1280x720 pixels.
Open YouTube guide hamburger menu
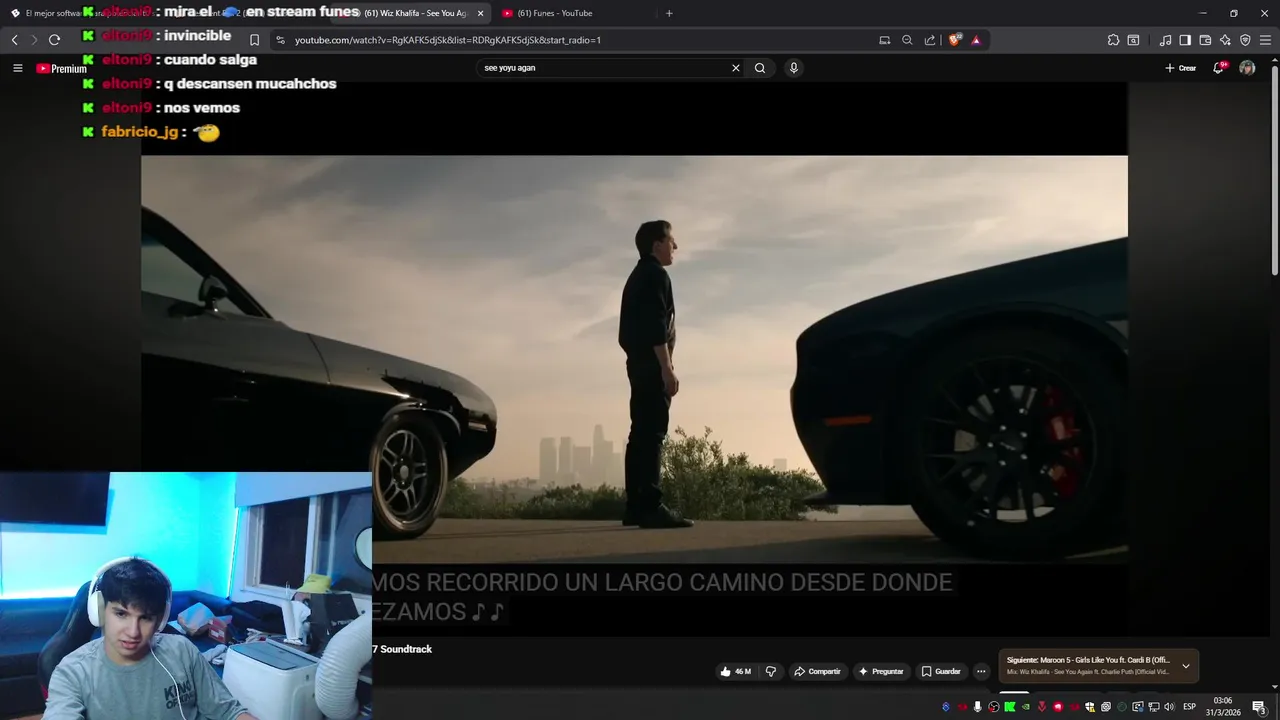(17, 68)
